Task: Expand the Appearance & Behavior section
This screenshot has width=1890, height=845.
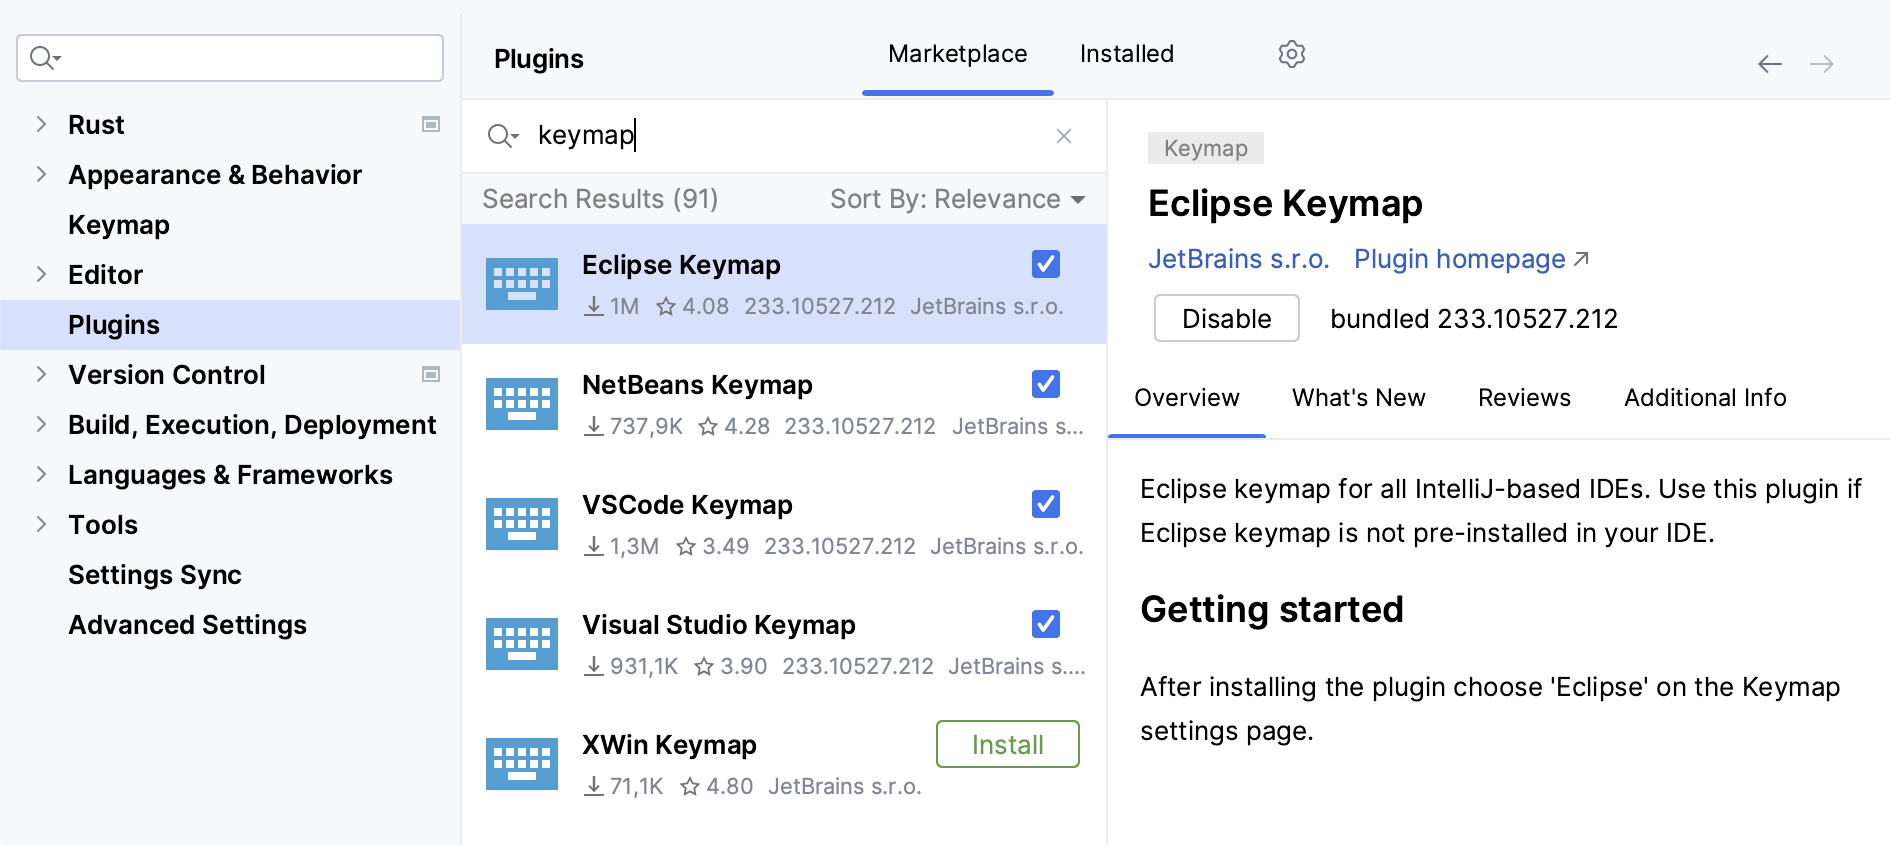Action: (x=41, y=175)
